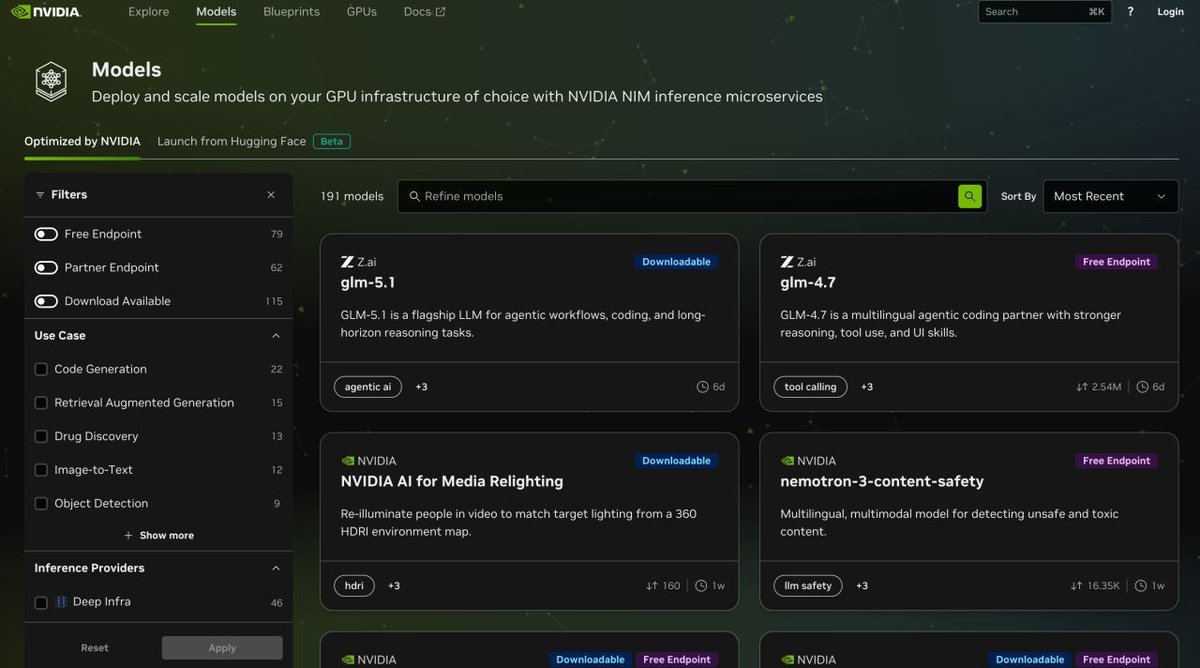Click the Reset filters button

tap(95, 648)
